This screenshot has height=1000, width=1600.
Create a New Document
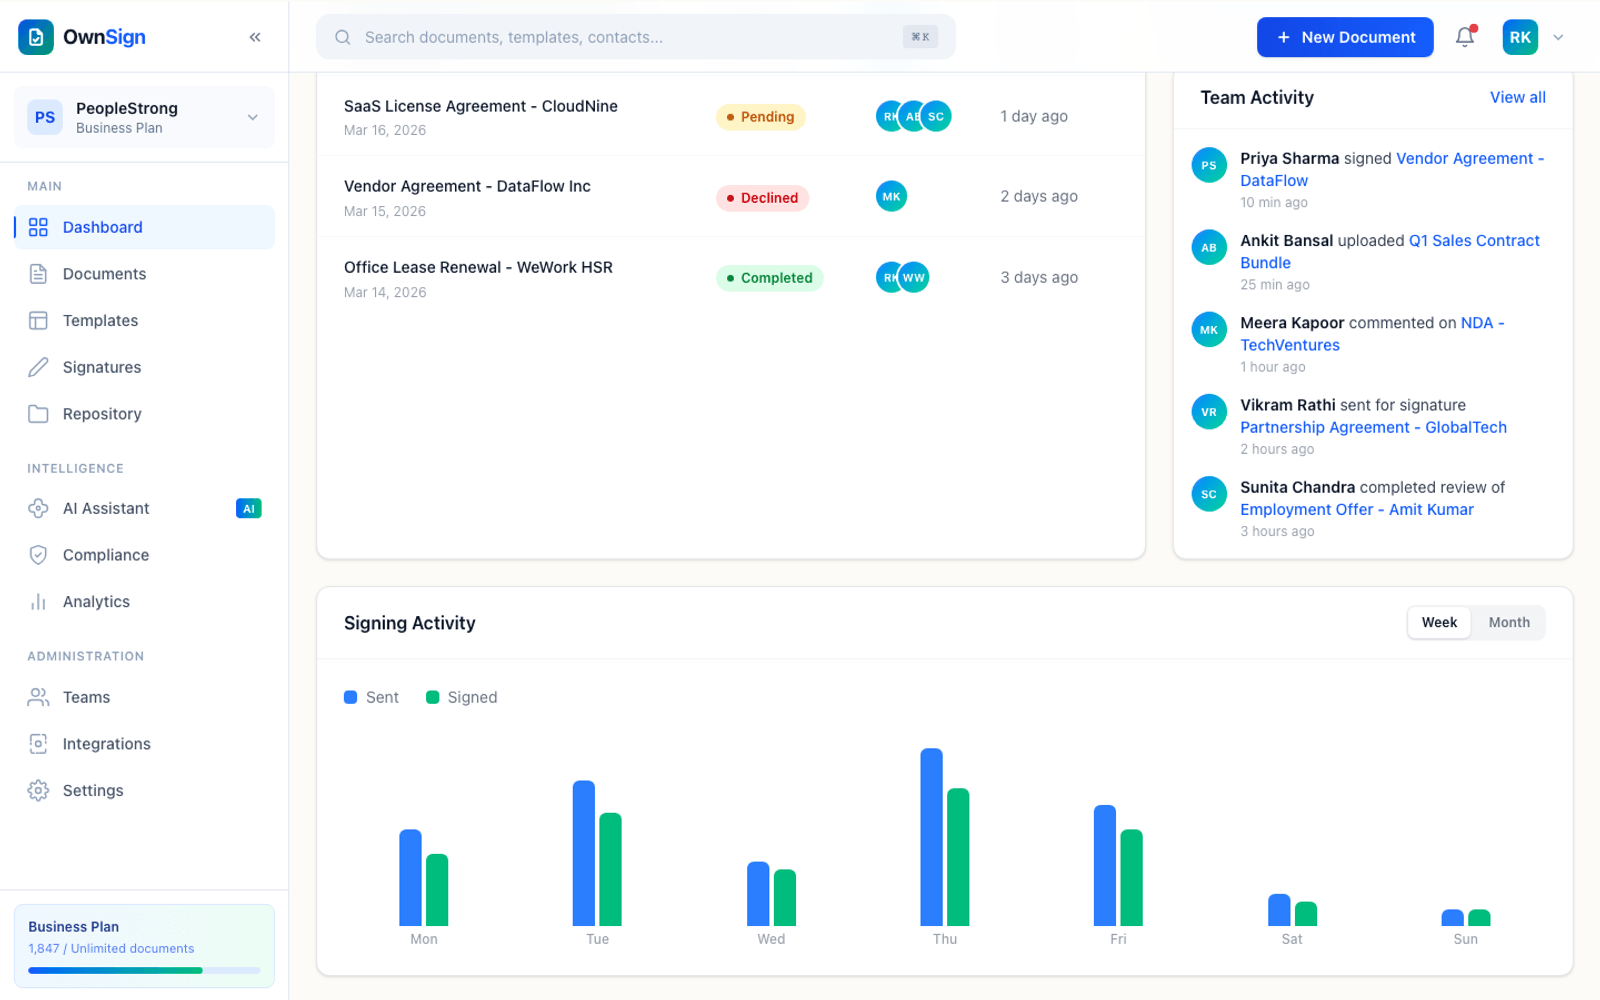tap(1345, 37)
